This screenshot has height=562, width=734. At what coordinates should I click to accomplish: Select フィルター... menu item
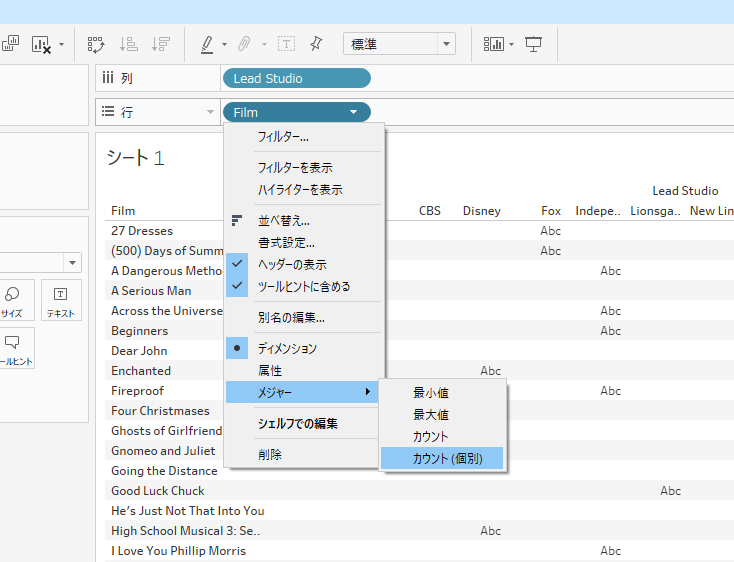pyautogui.click(x=304, y=137)
